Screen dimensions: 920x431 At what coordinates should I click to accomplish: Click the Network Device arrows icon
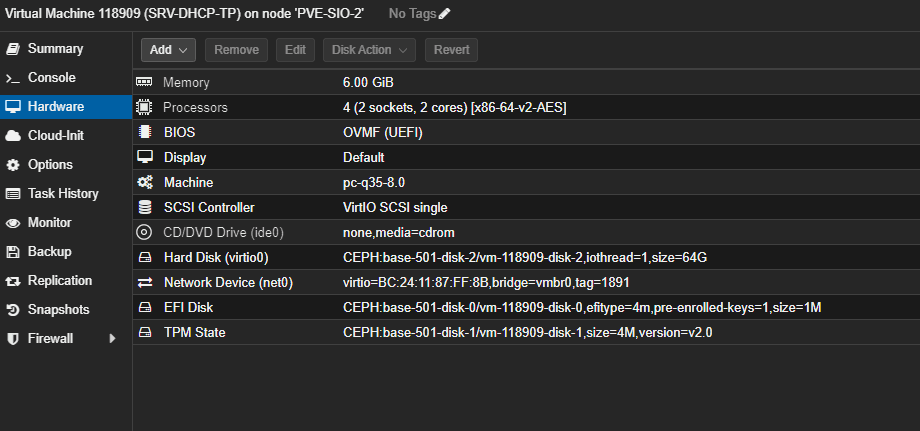tap(144, 282)
